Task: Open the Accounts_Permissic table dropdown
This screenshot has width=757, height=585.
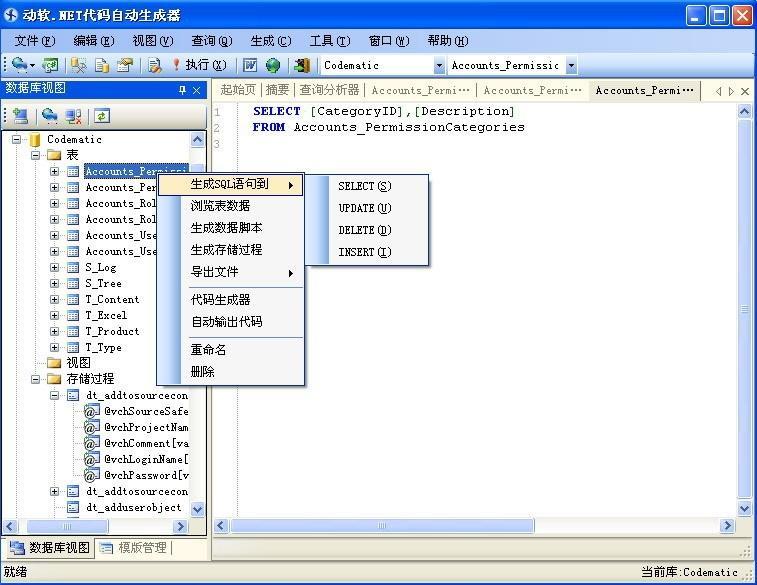Action: click(571, 66)
